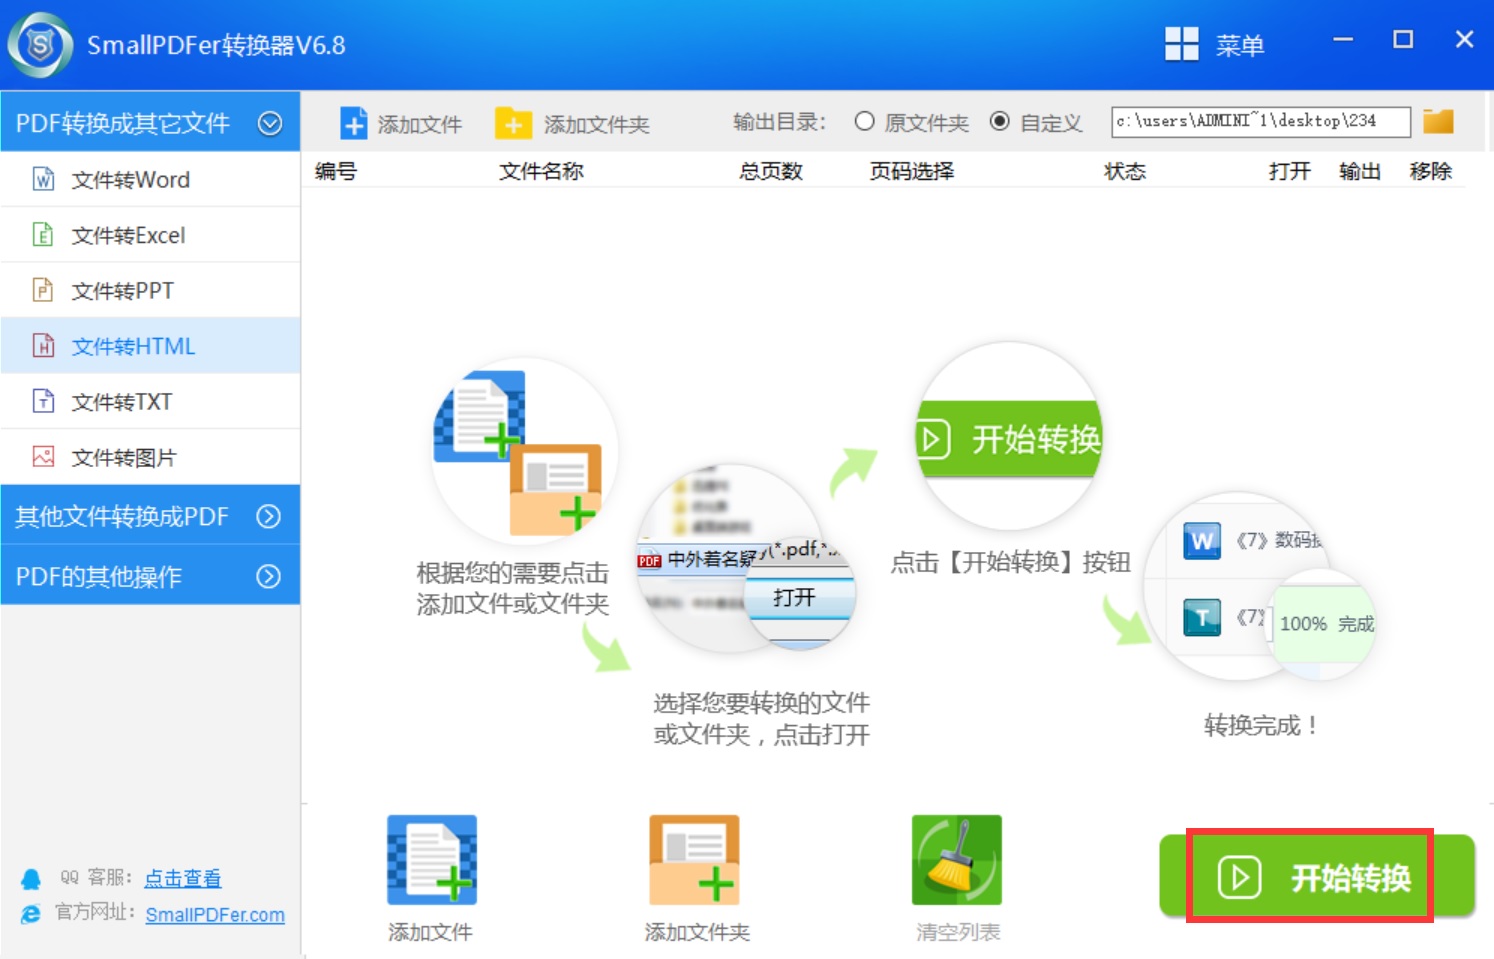Screen dimensions: 1494x959
Task: Click the 页码选择 column header
Action: pos(912,171)
